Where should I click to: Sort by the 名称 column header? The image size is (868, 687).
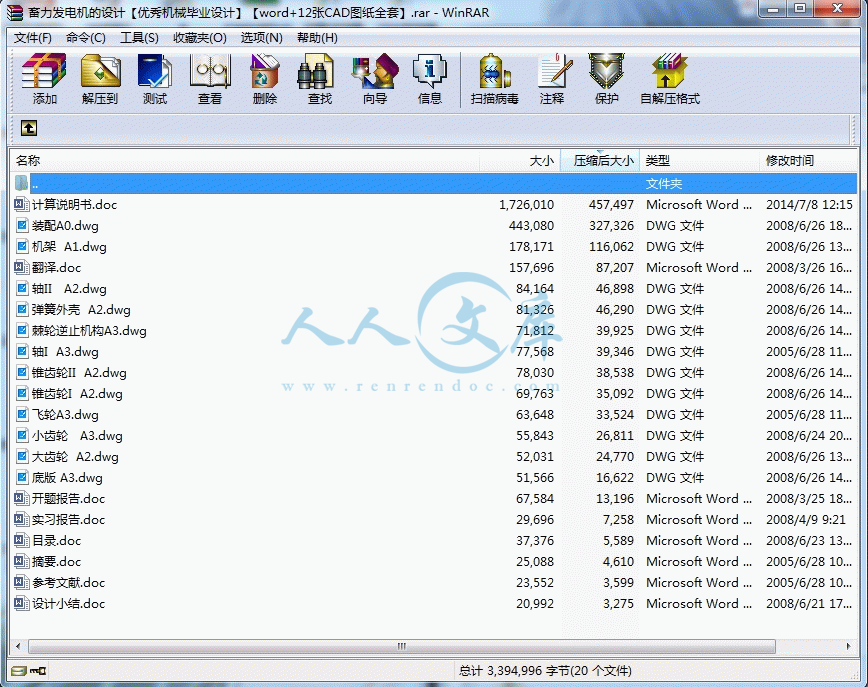coord(244,161)
